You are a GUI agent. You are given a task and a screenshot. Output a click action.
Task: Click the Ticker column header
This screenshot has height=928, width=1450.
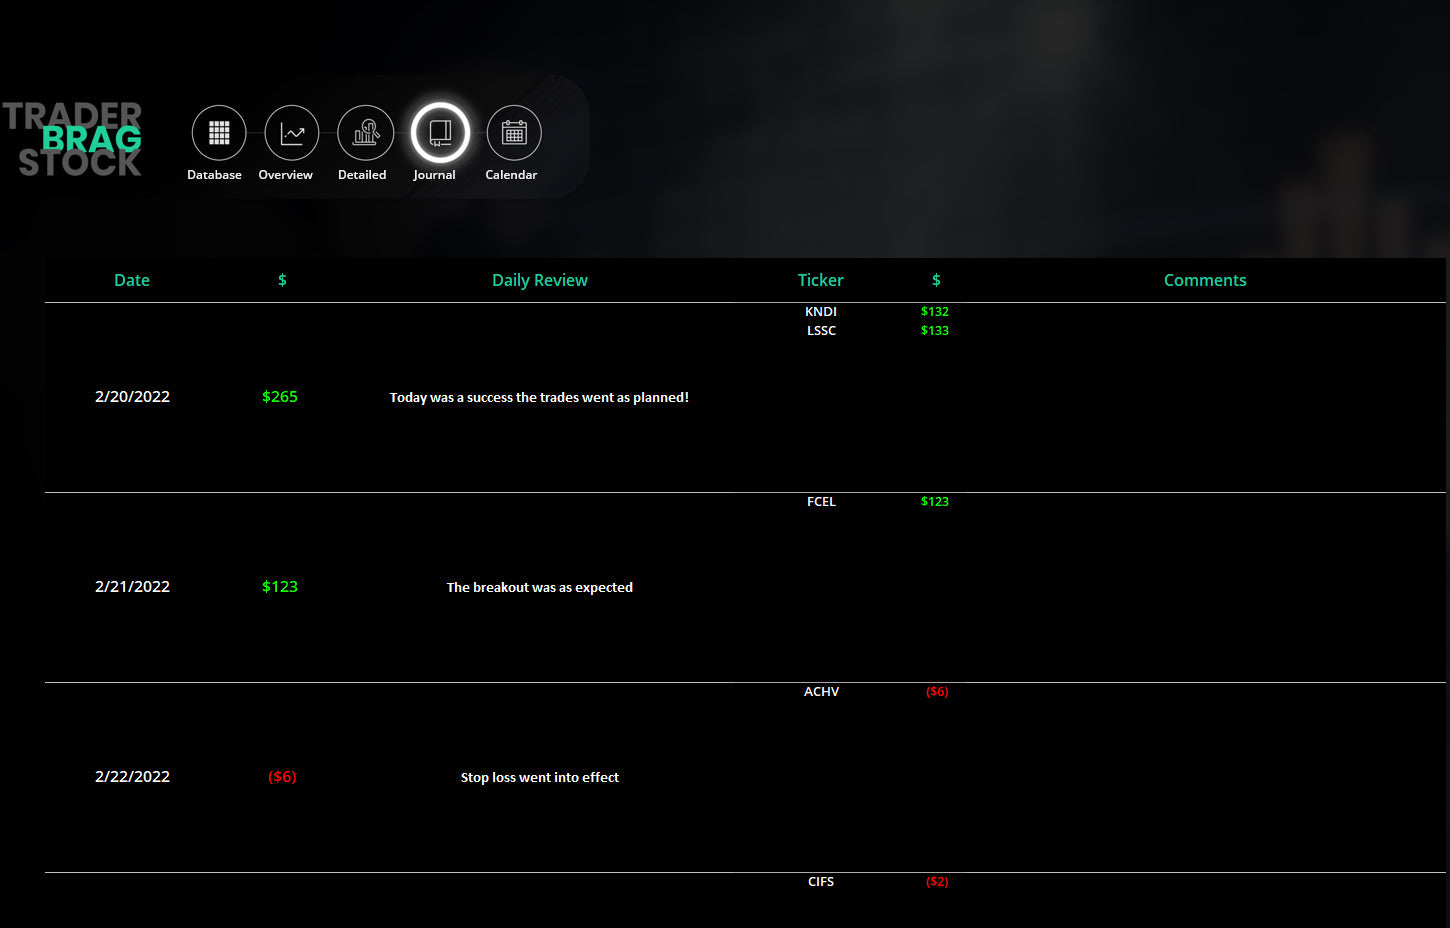[x=820, y=280]
